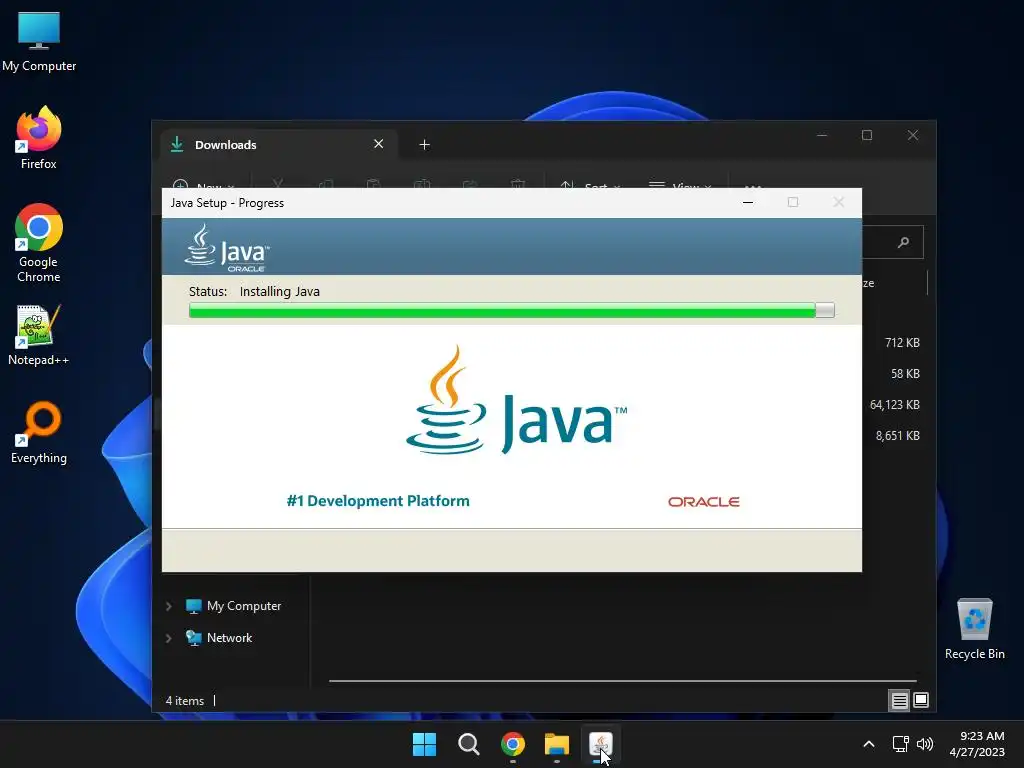Expand My Computer in Explorer sidebar
This screenshot has width=1024, height=768.
[x=168, y=606]
